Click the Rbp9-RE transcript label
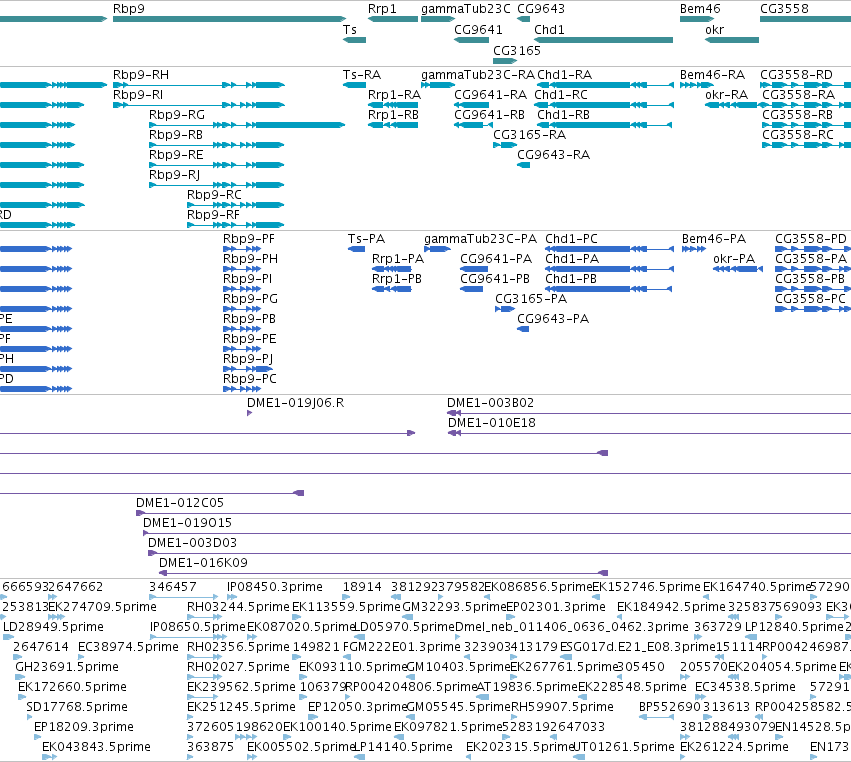Viewport: 851px width, 762px height. tap(176, 155)
